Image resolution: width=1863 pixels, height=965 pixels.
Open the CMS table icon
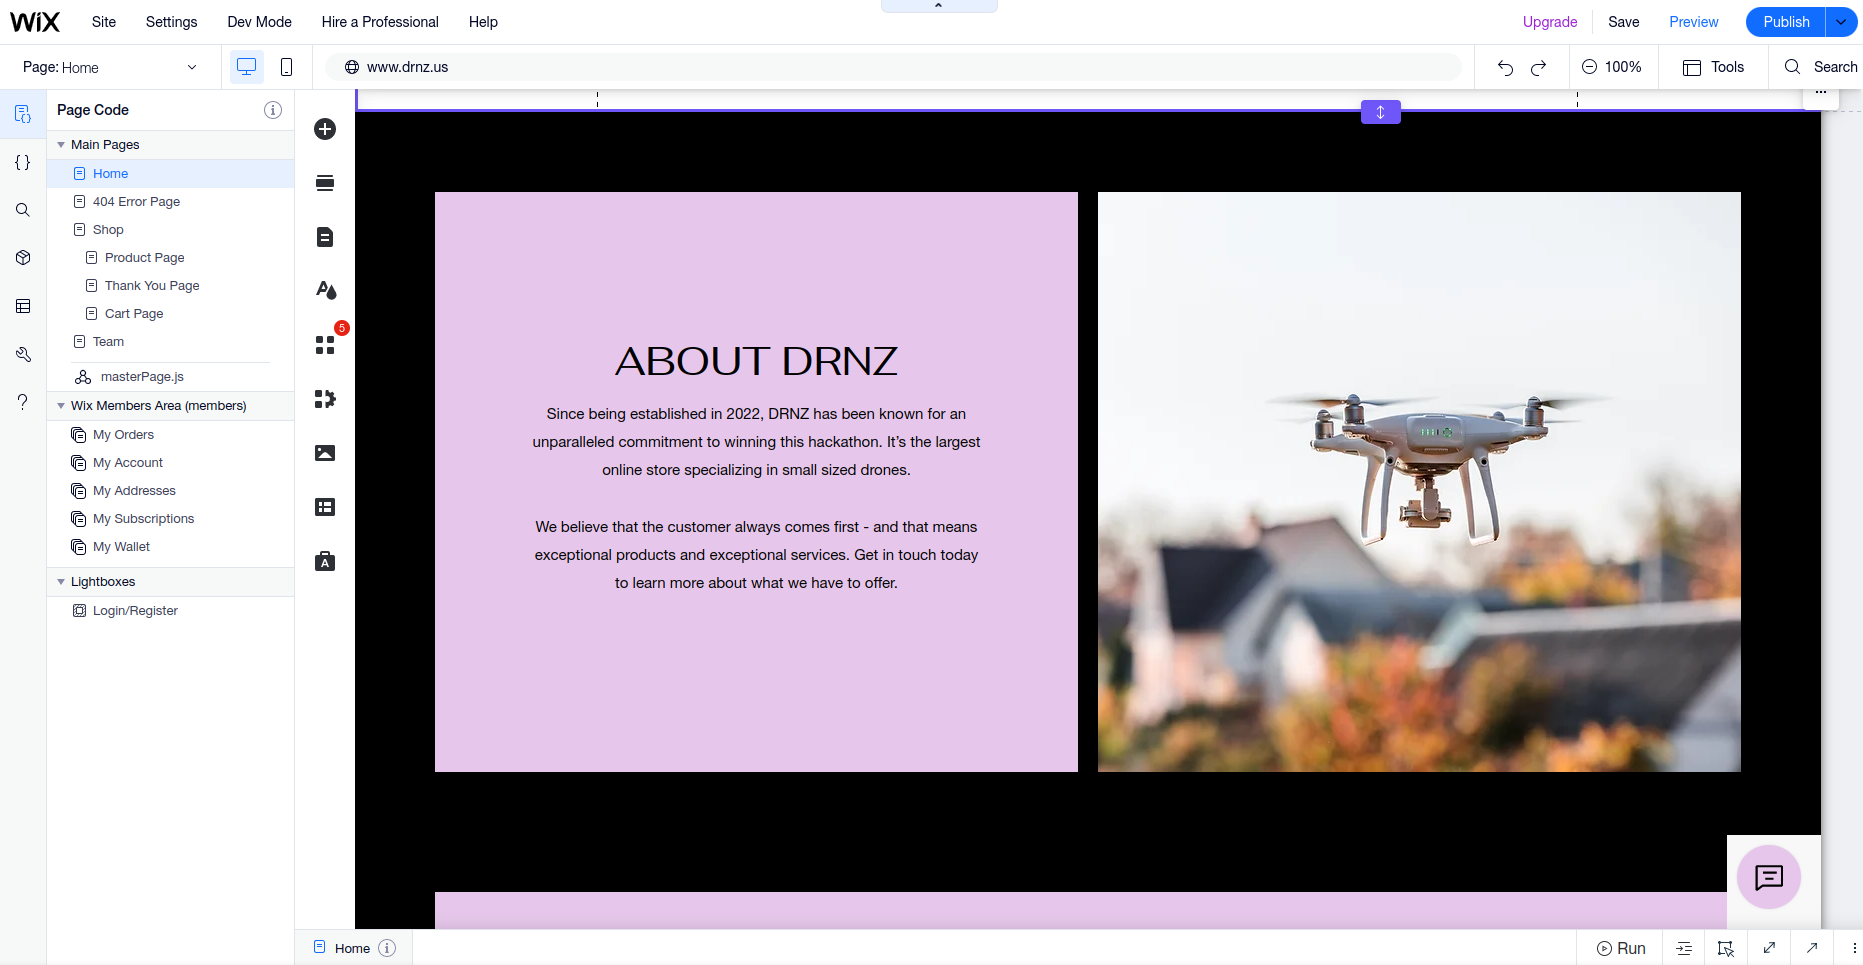[x=325, y=507]
